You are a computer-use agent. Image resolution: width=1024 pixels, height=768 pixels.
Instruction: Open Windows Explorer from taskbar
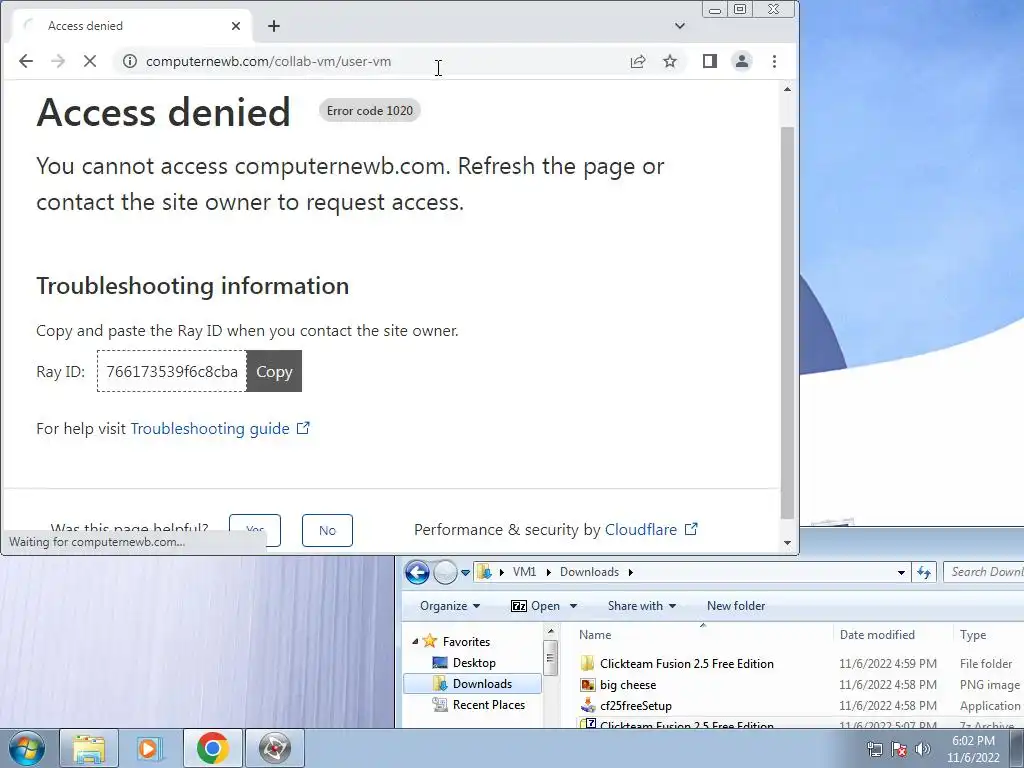pos(89,748)
